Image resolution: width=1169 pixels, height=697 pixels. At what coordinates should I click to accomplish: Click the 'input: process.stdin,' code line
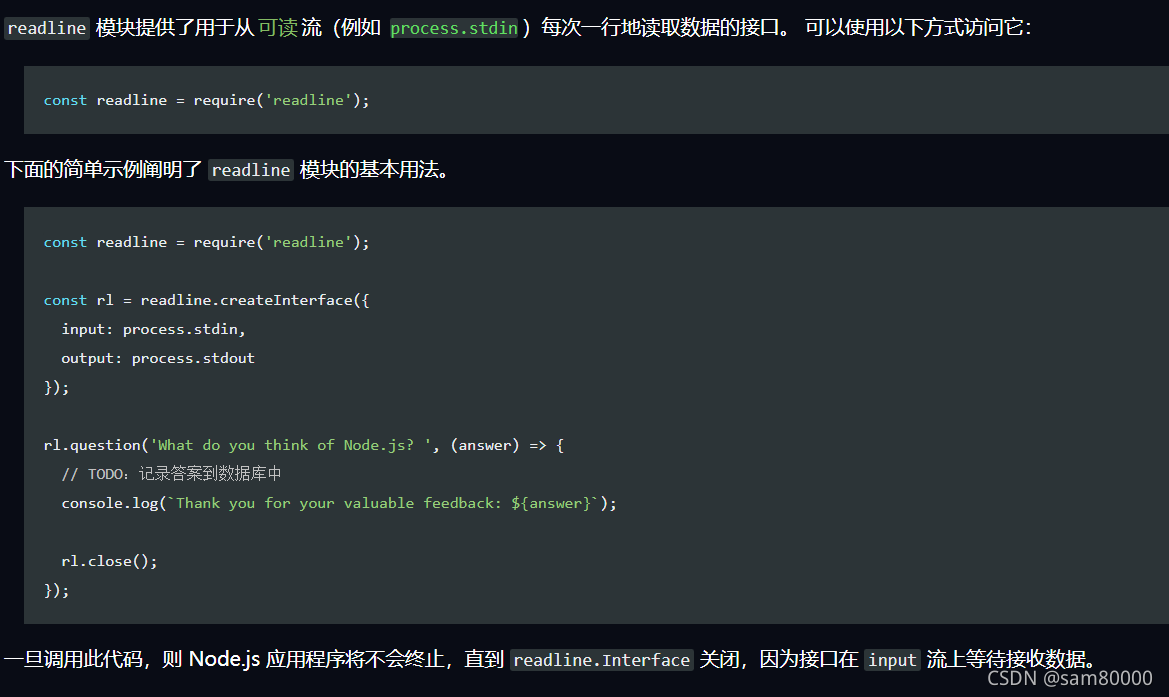[x=154, y=329]
